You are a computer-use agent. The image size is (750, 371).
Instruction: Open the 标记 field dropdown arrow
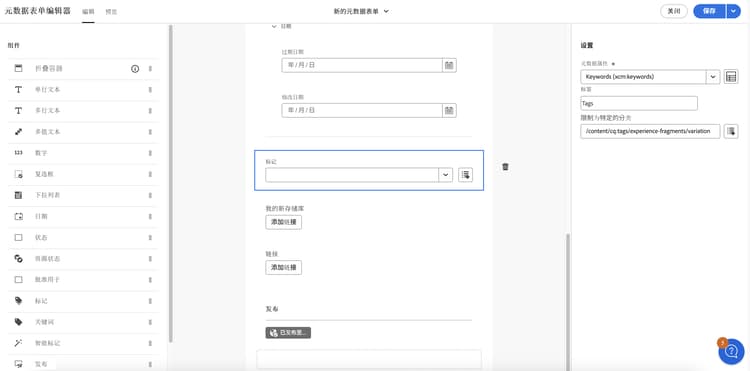446,175
